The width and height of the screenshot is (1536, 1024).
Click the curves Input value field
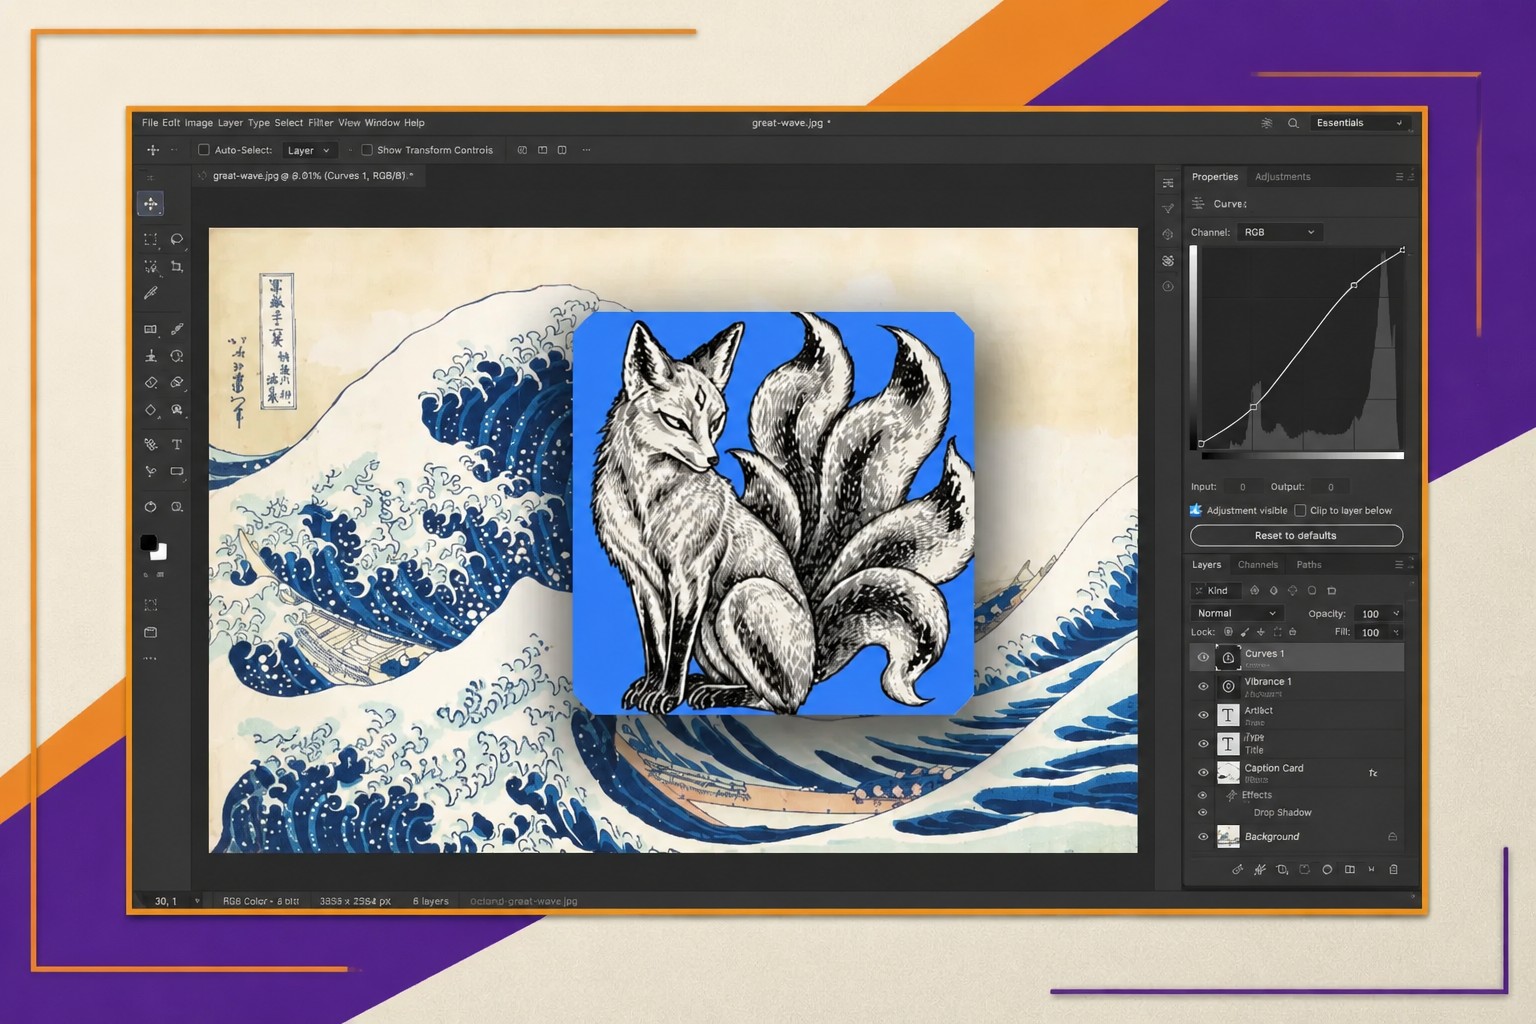click(x=1243, y=487)
